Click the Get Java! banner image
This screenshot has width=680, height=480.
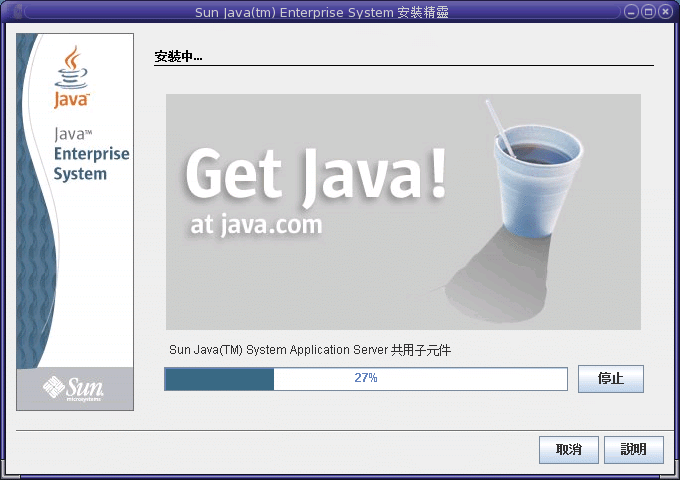click(403, 212)
